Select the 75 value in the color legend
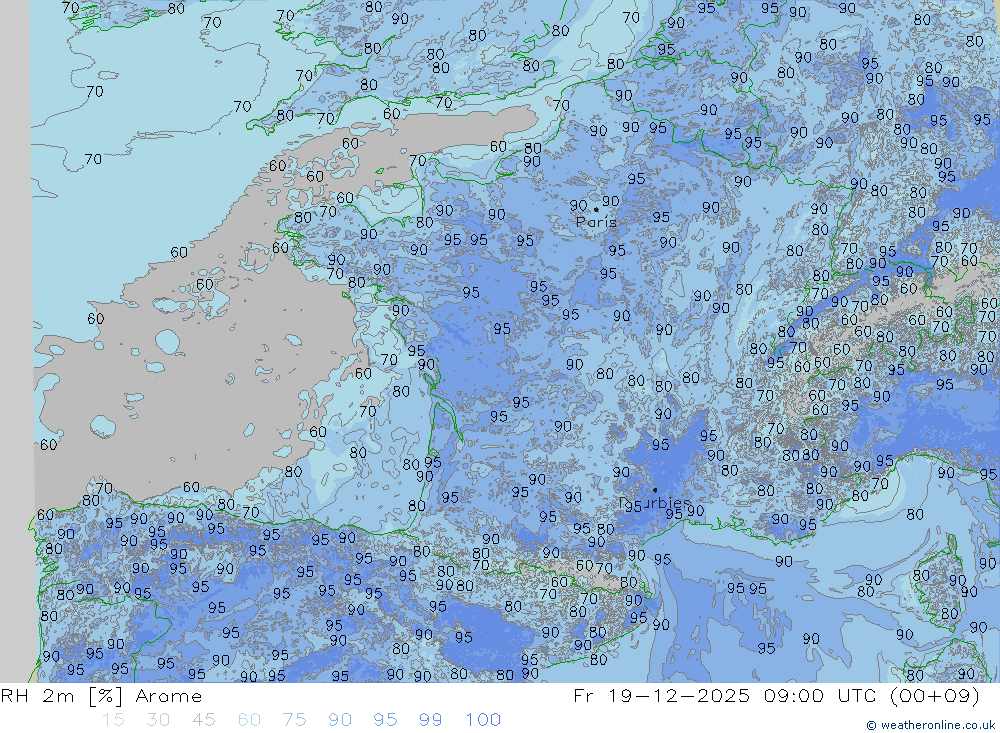 (294, 720)
